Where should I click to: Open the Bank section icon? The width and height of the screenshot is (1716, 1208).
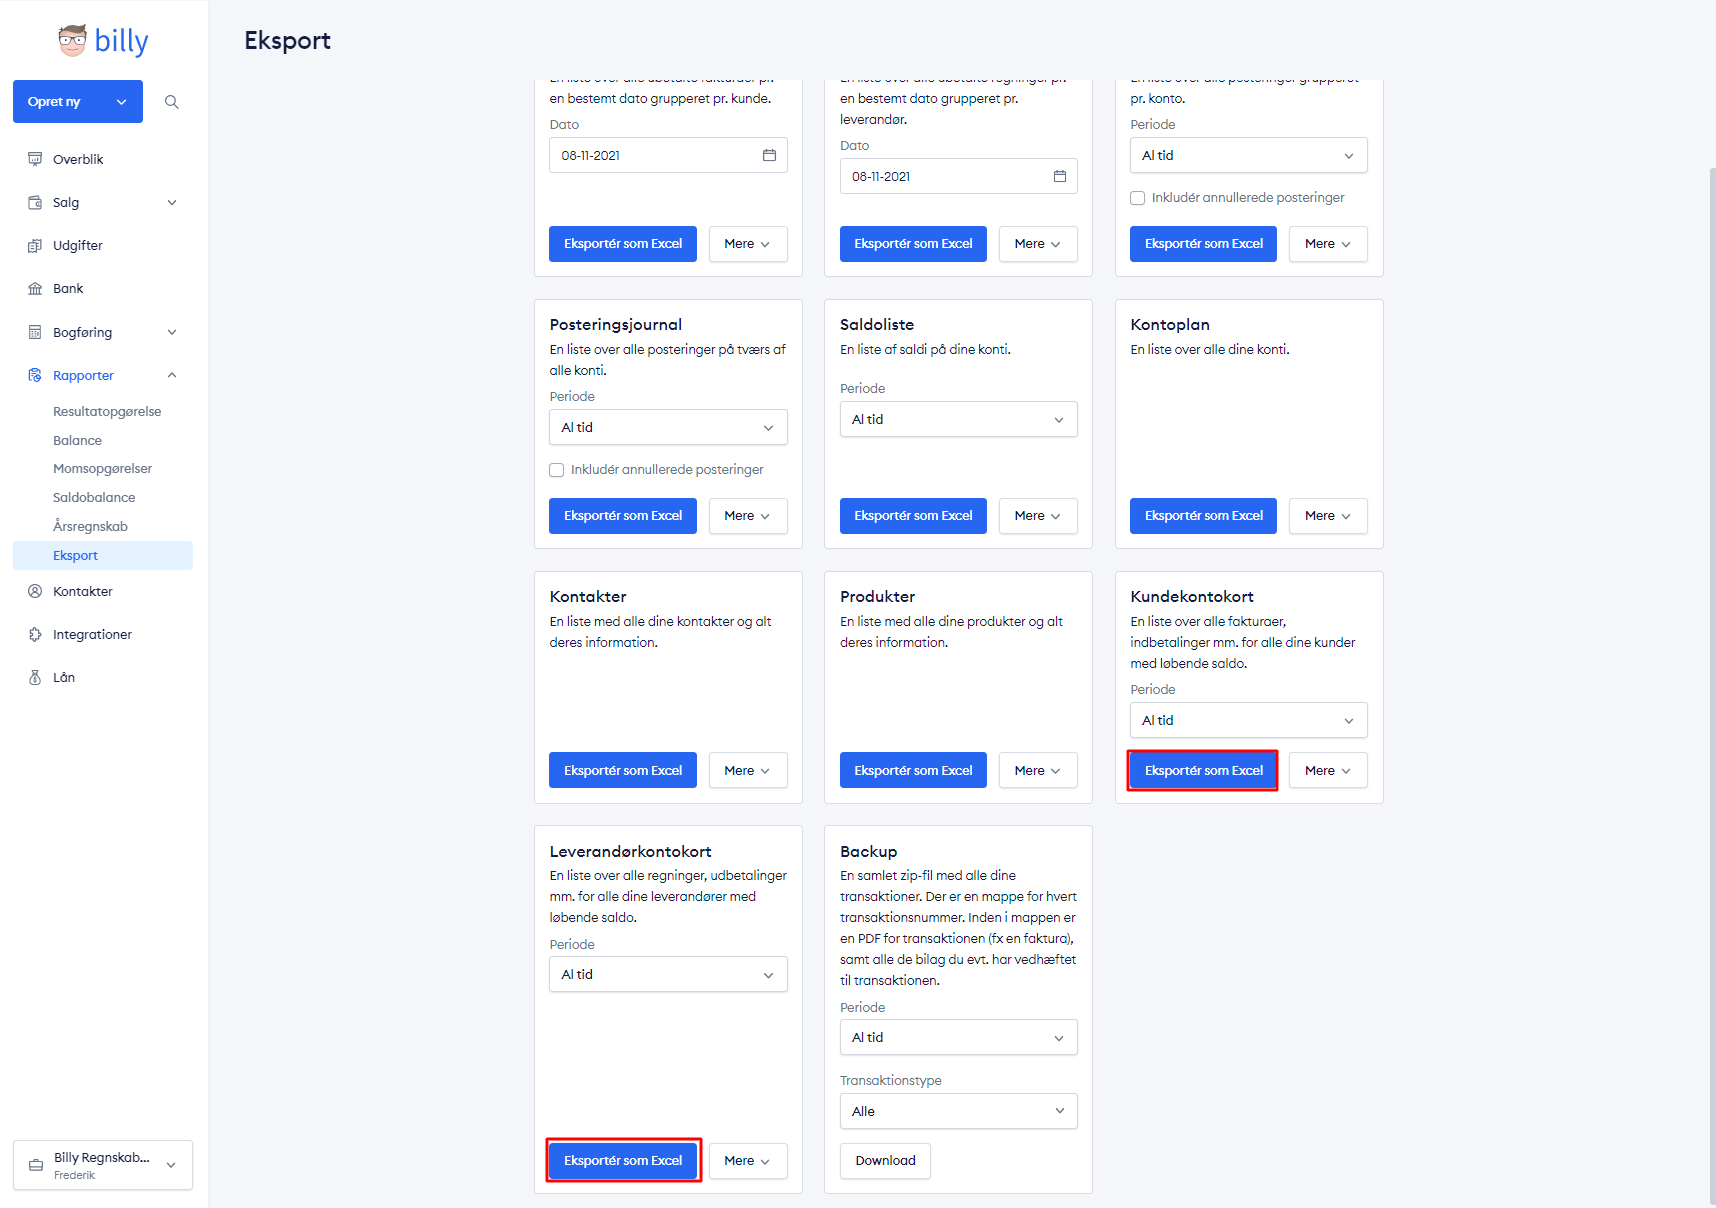click(x=35, y=288)
